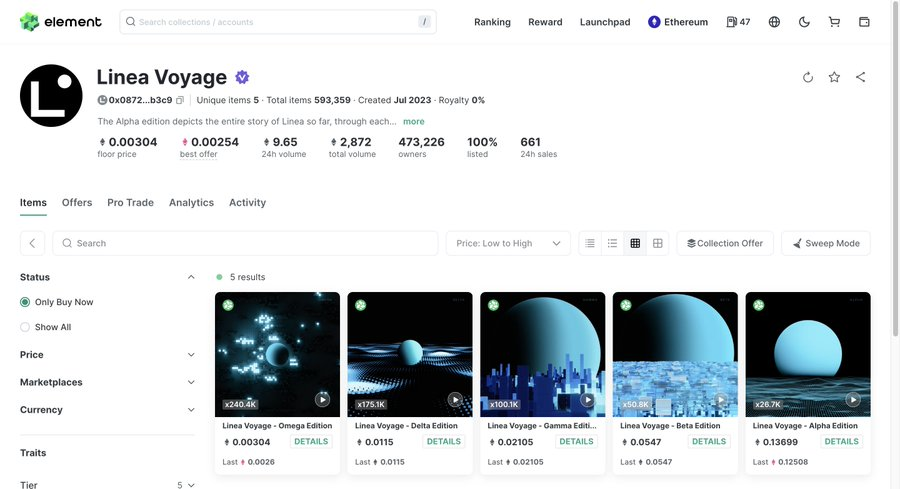This screenshot has width=900, height=489.
Task: Copy the contract address
Action: (x=180, y=100)
